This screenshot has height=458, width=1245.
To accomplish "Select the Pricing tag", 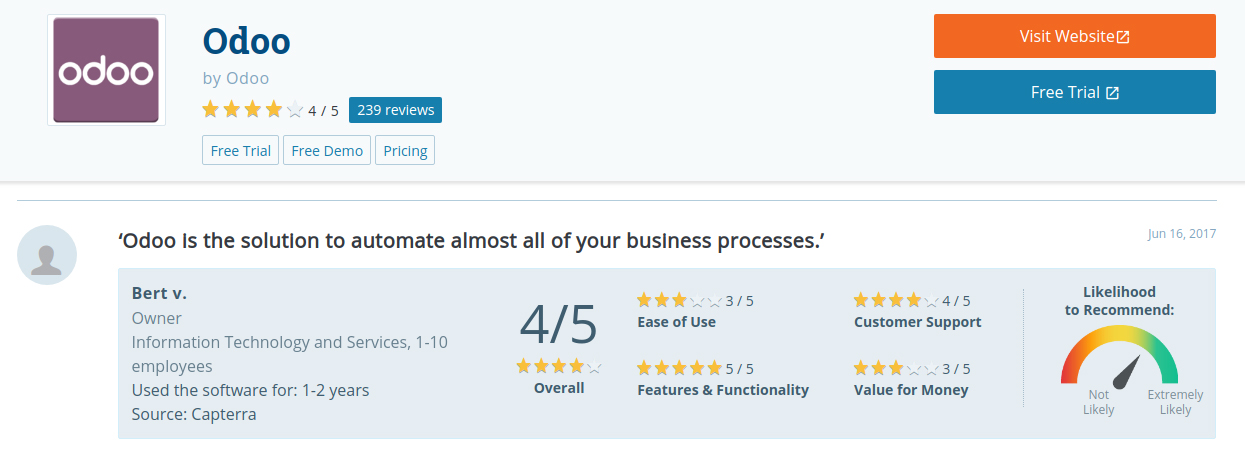I will pos(405,151).
